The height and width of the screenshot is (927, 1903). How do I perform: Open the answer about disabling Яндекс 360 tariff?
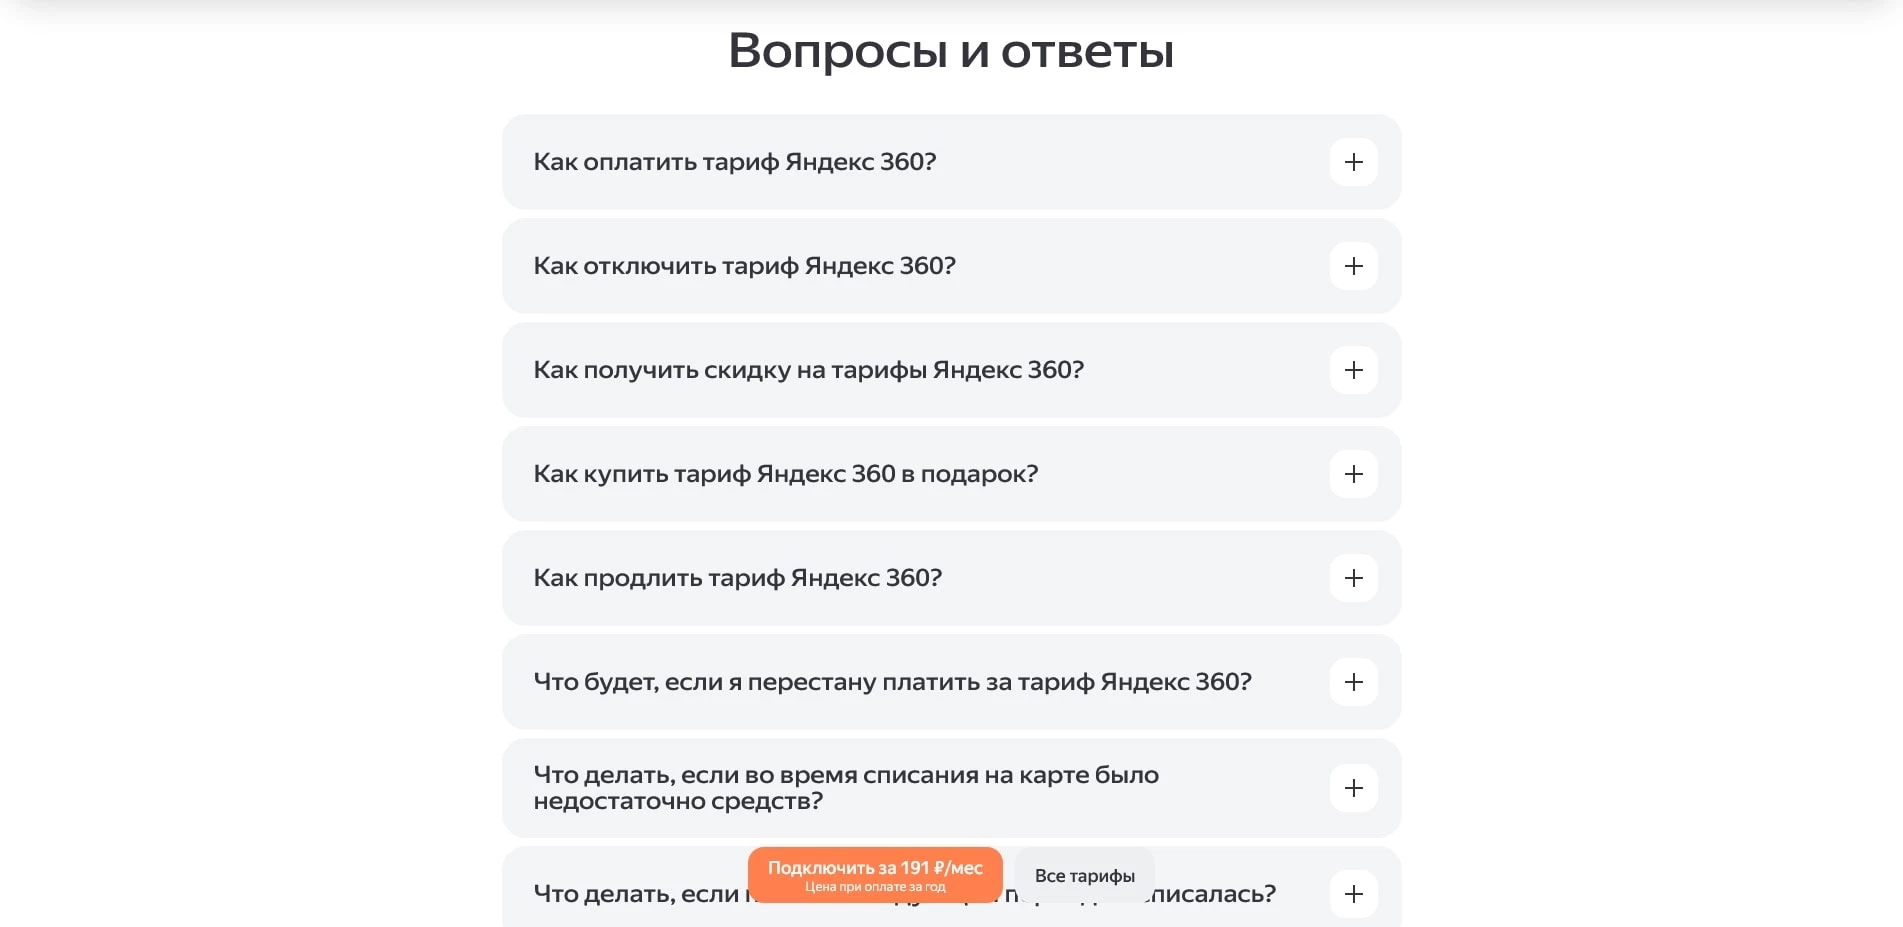click(x=1354, y=266)
